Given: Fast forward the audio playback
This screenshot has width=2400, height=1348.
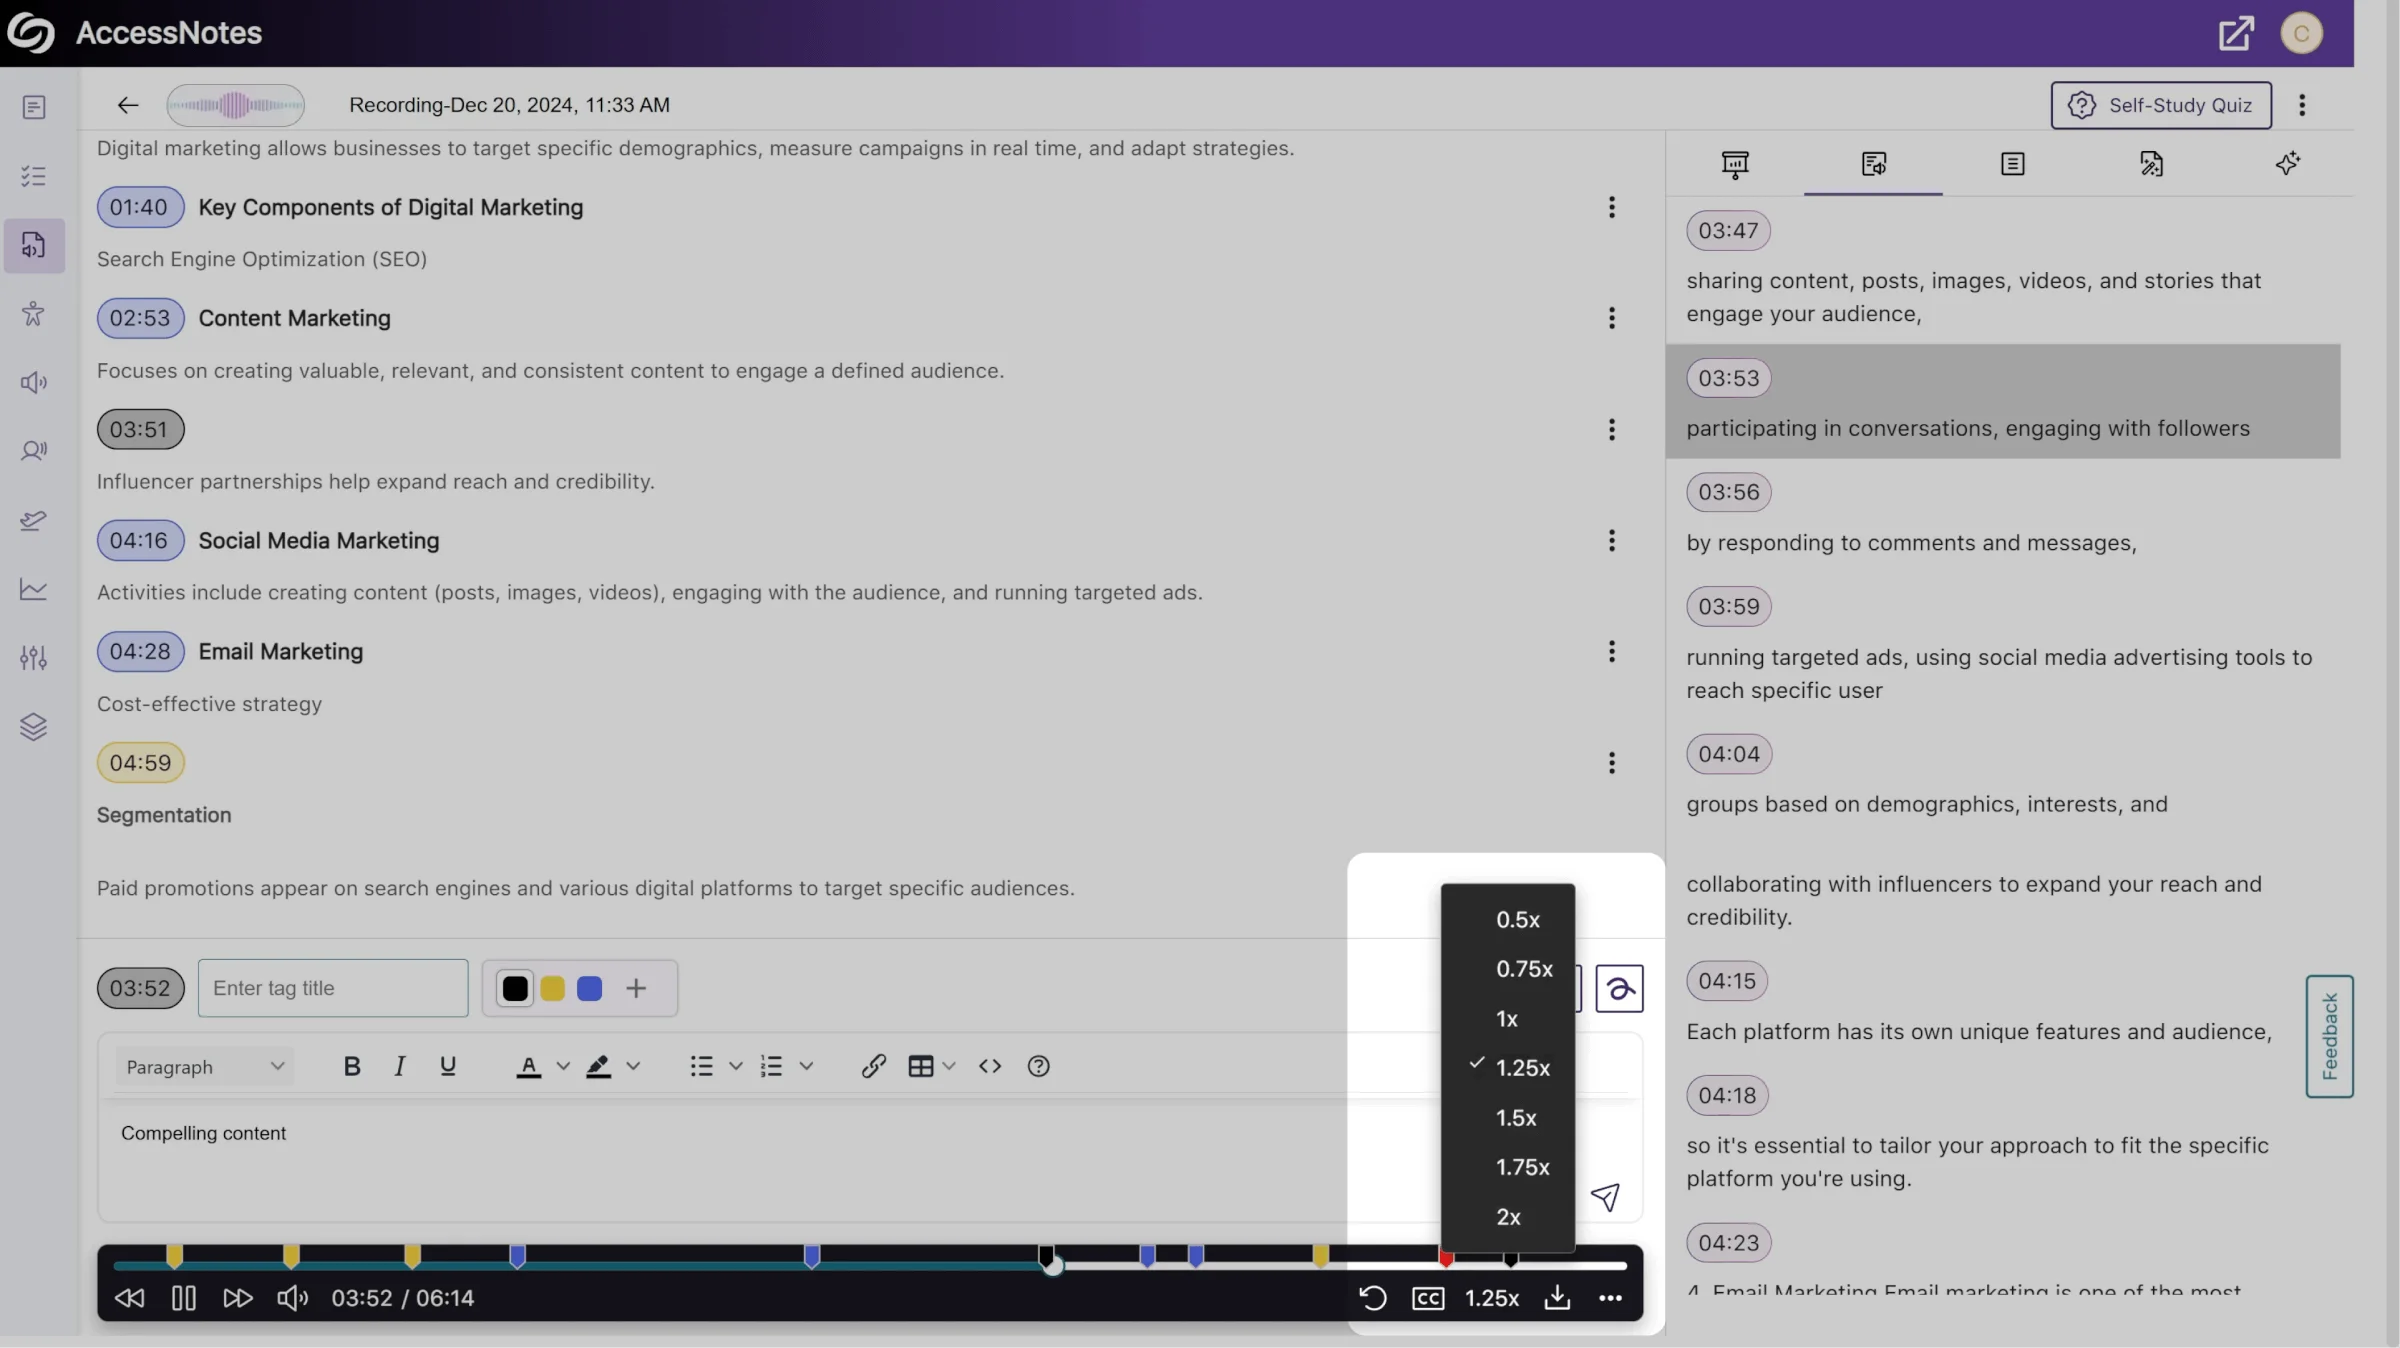Looking at the screenshot, I should (x=238, y=1298).
